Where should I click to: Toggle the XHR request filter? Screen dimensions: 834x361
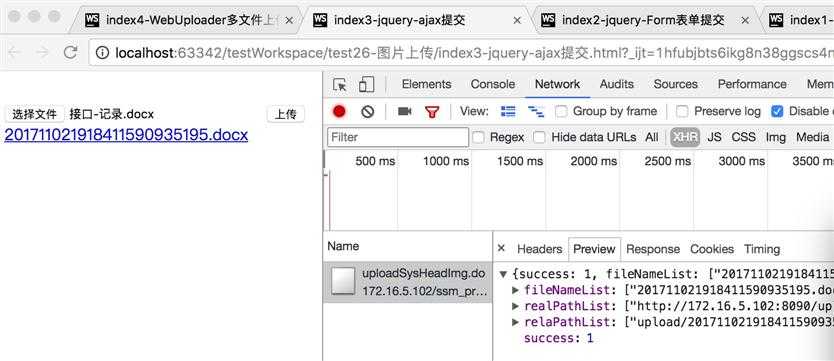[x=685, y=137]
